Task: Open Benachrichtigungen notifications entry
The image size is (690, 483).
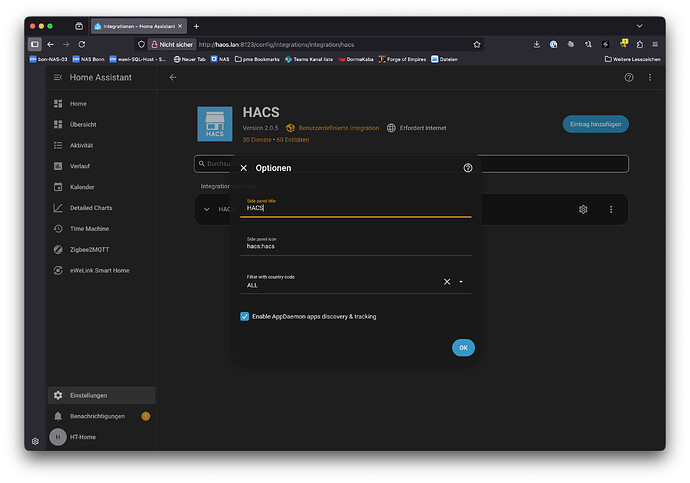Action: (x=101, y=416)
